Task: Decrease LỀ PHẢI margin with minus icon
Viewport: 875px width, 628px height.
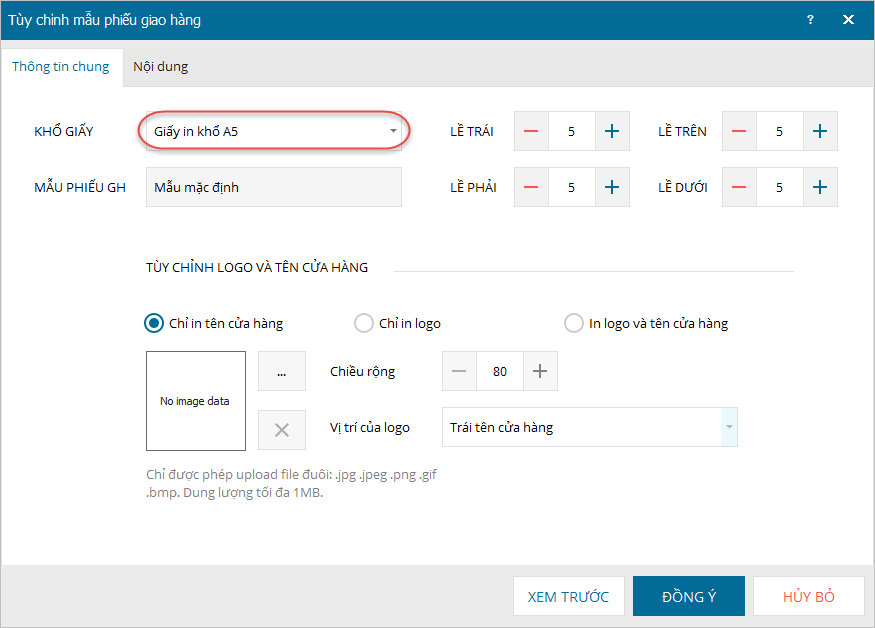Action: (531, 187)
